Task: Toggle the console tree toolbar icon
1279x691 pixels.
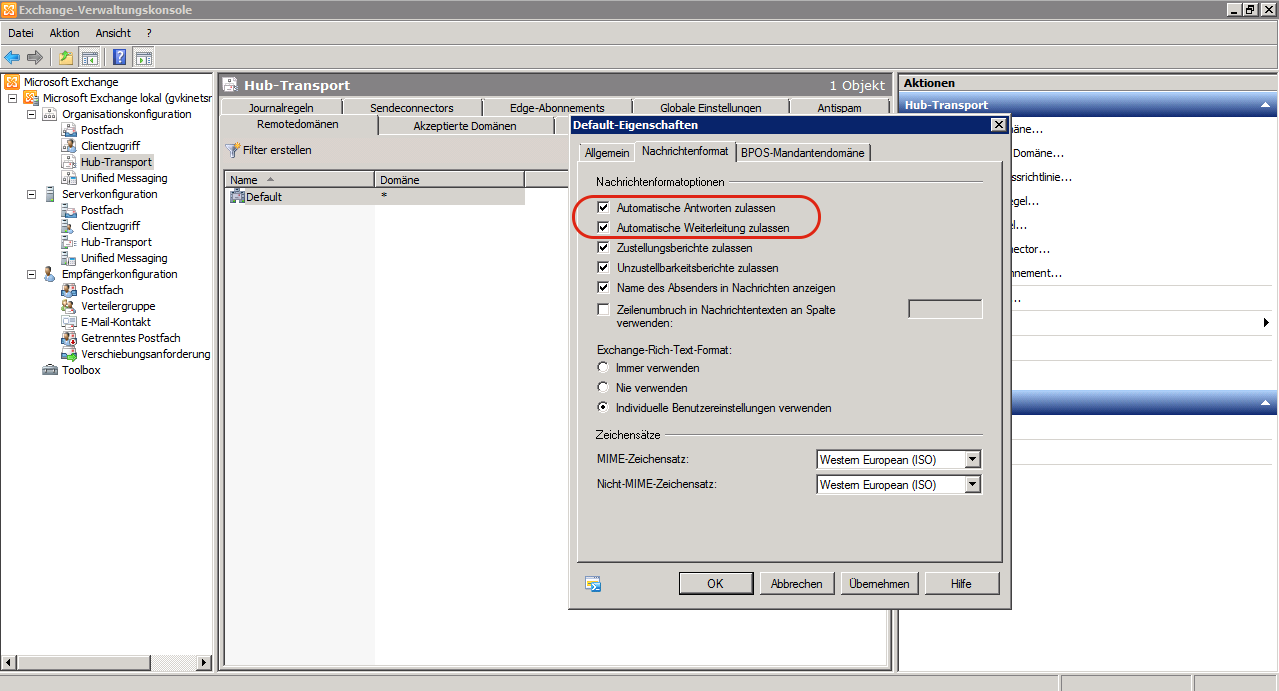Action: click(89, 57)
